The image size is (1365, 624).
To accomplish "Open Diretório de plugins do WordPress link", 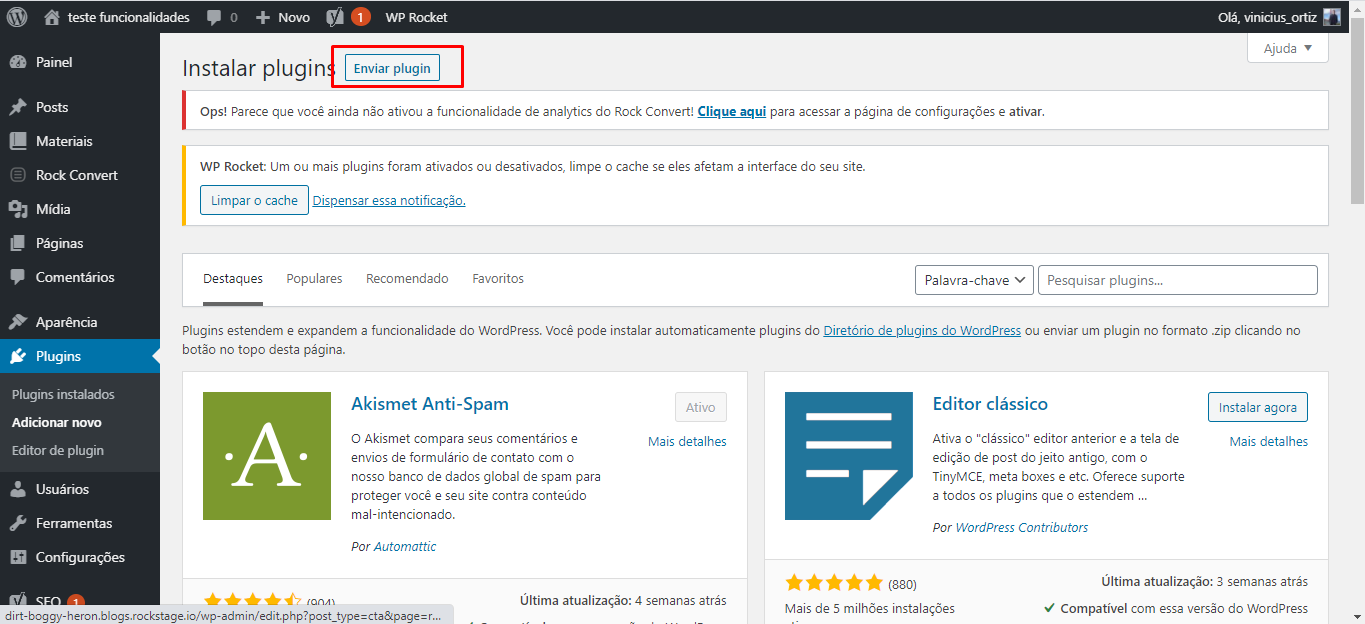I will coord(922,330).
